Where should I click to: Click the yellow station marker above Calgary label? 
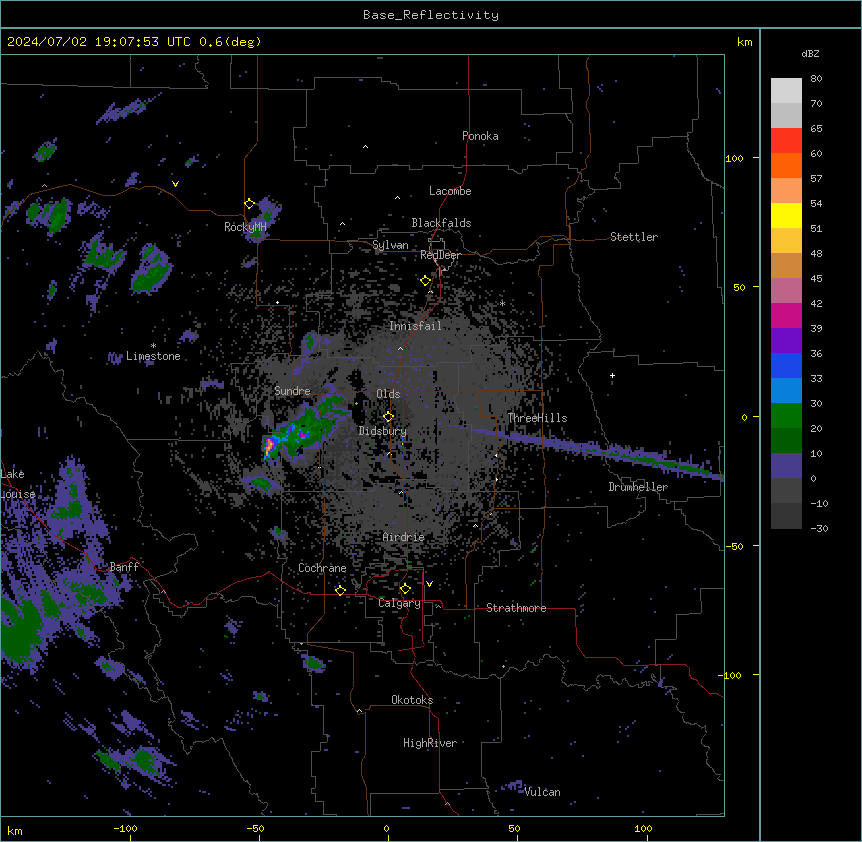point(405,589)
